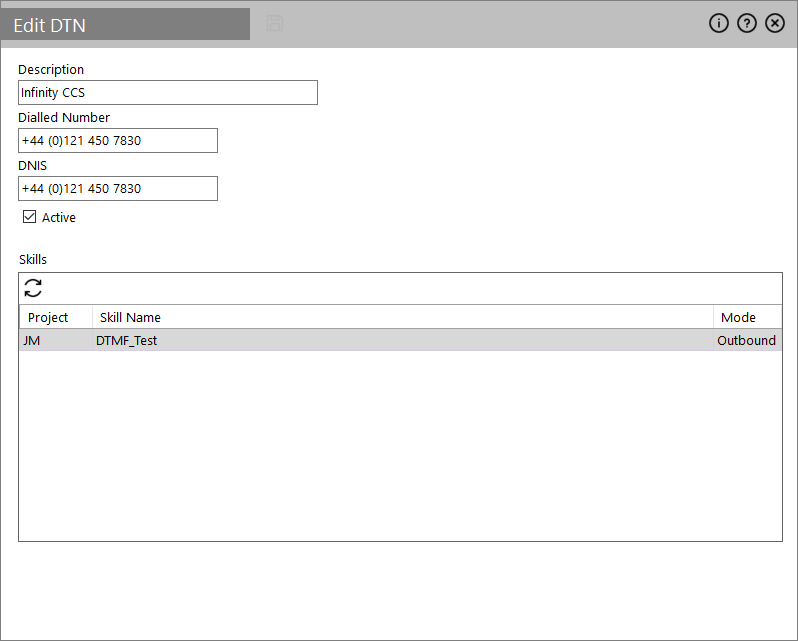This screenshot has height=641, width=798.
Task: Click into the Dialled Number input field
Action: point(117,141)
